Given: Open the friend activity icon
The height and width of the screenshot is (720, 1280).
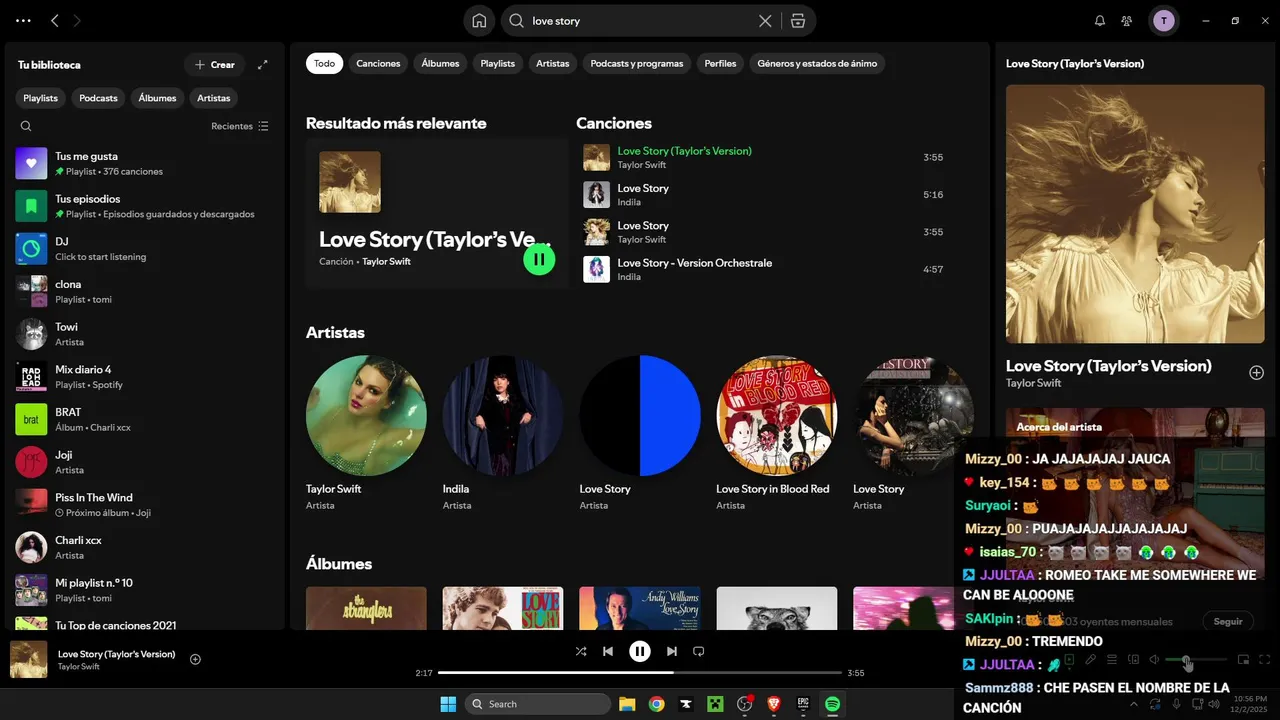Looking at the screenshot, I should pos(1127,20).
